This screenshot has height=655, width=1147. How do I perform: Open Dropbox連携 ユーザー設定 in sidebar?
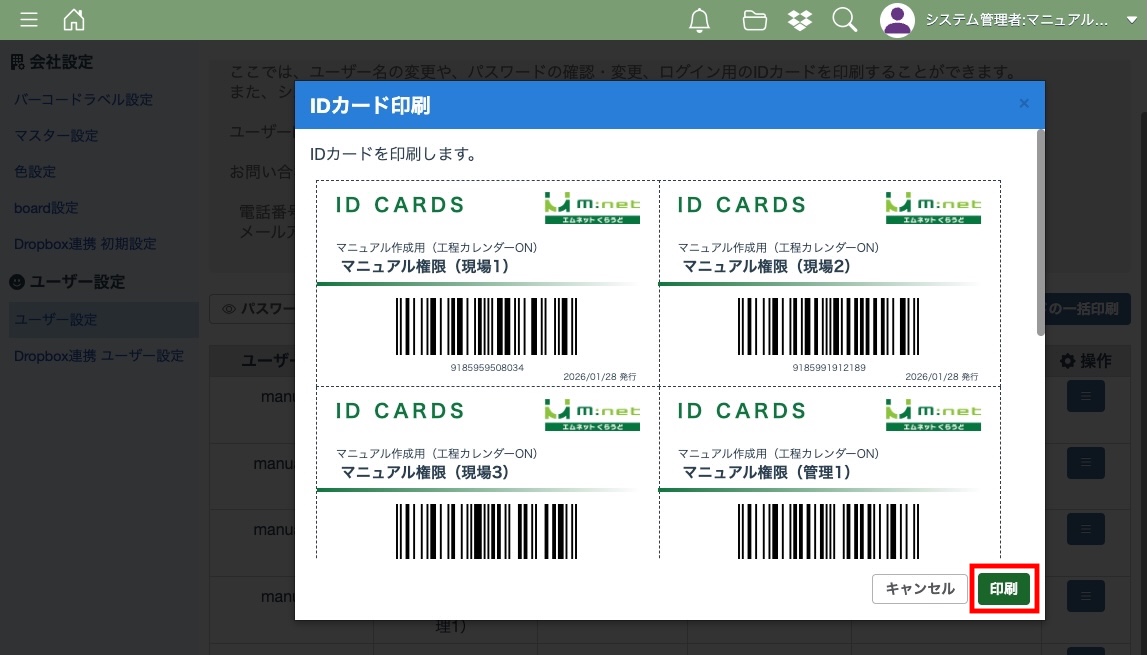(x=99, y=356)
